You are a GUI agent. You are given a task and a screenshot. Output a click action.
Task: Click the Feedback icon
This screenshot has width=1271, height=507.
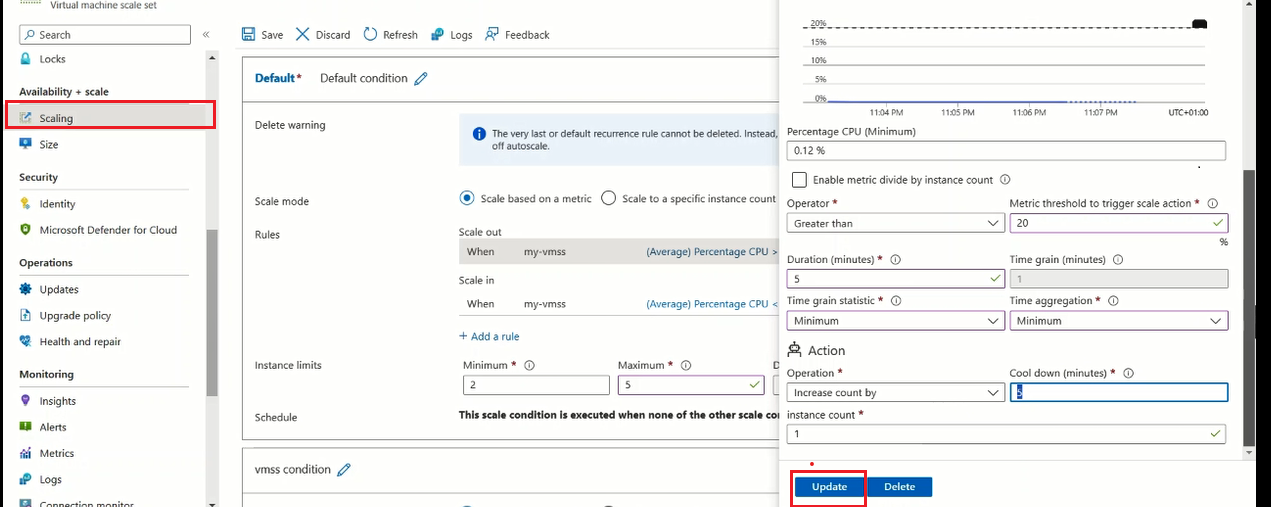coord(491,34)
